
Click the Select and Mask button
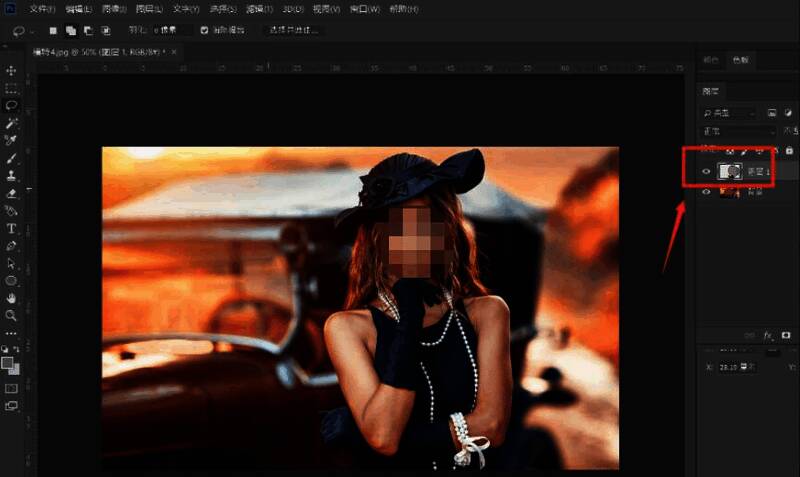[x=292, y=30]
